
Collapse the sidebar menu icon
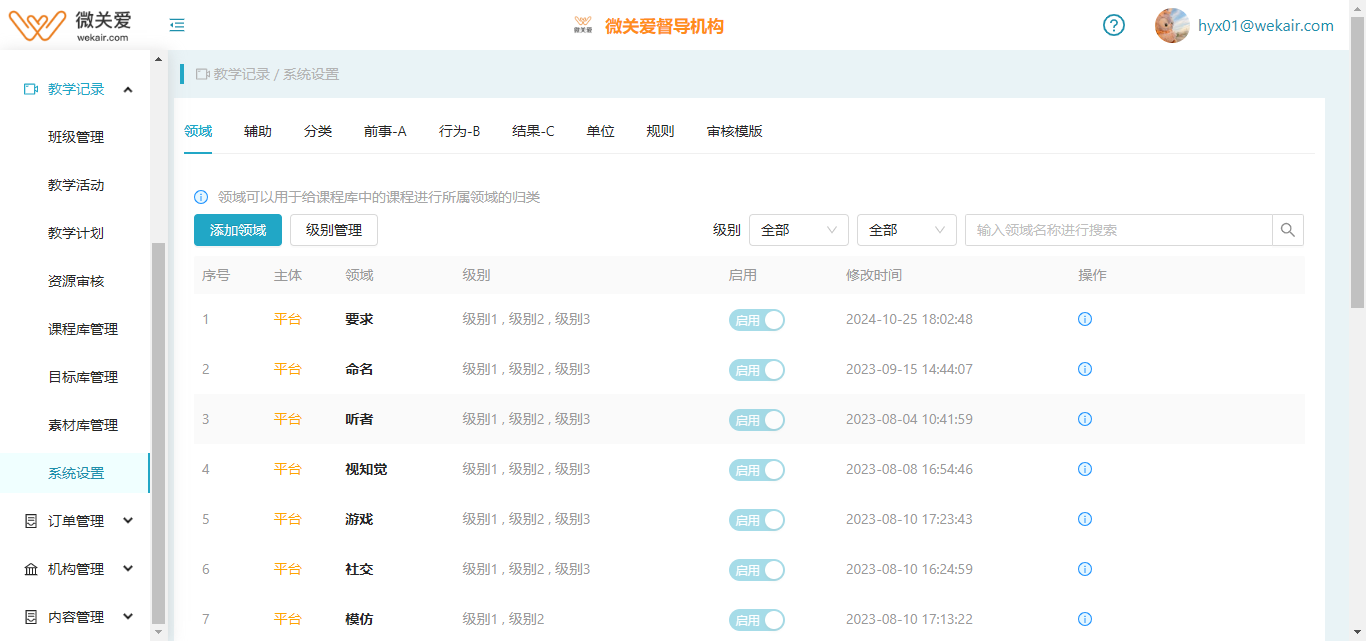click(x=177, y=25)
